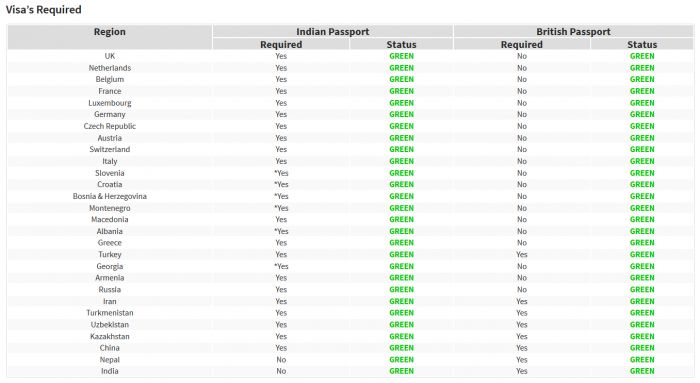Select India's British Passport GREEN status

coord(642,371)
